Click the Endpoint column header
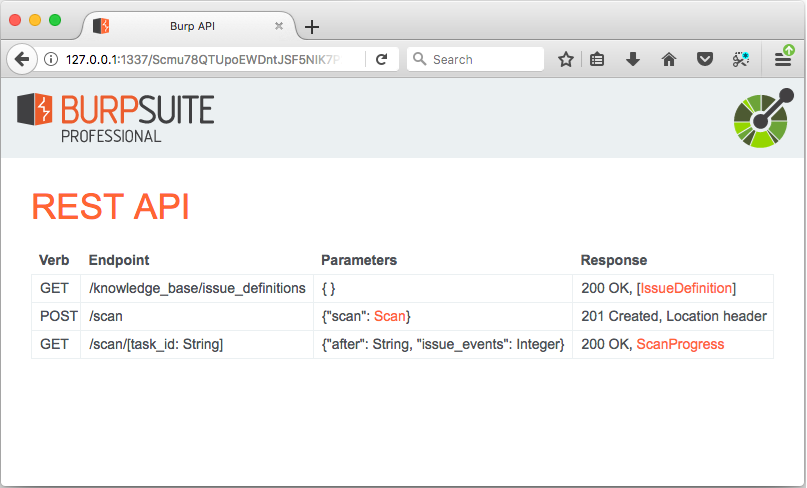 pos(119,260)
